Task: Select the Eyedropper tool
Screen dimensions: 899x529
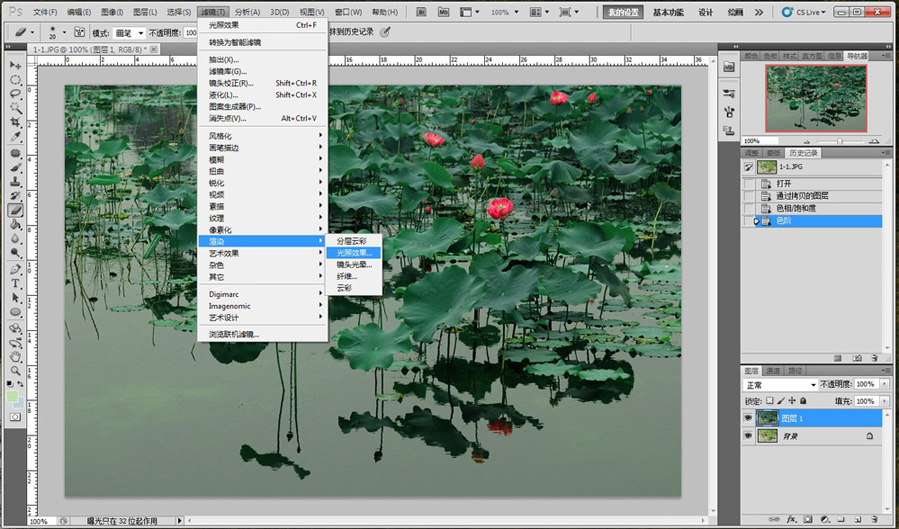Action: (x=15, y=136)
